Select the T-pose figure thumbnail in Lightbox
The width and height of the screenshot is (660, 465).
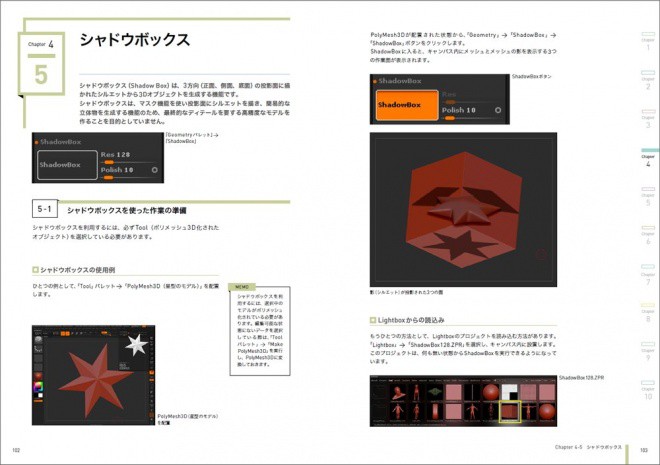click(528, 412)
